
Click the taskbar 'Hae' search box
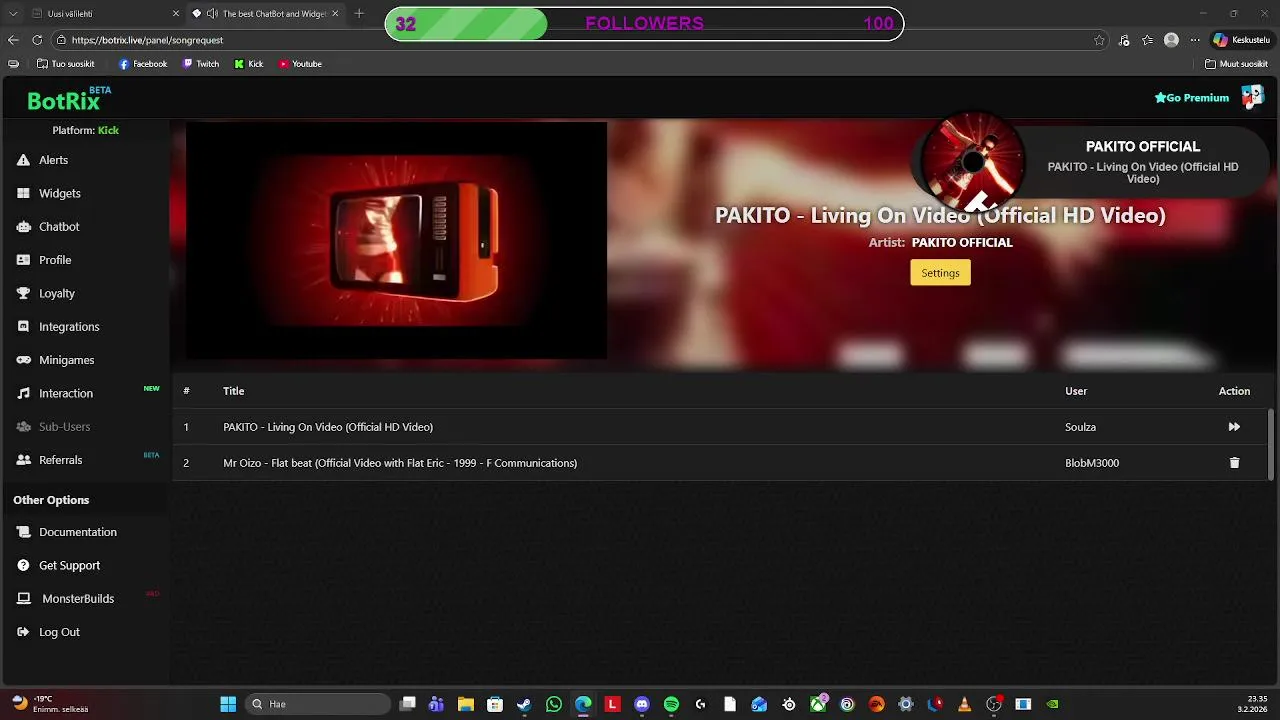pos(317,704)
